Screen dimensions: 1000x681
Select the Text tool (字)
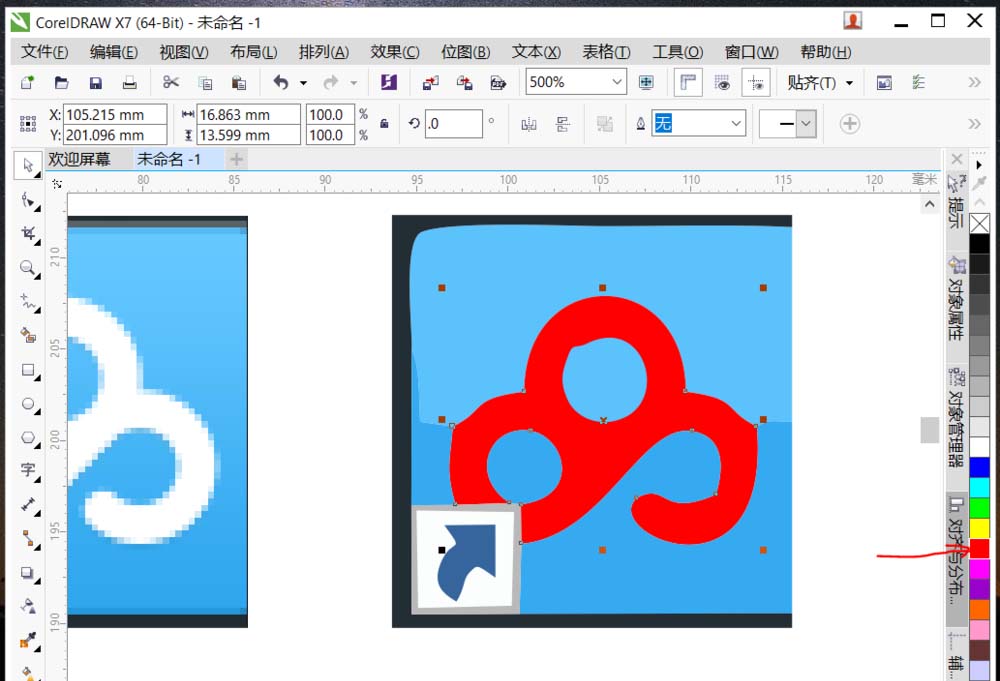27,471
